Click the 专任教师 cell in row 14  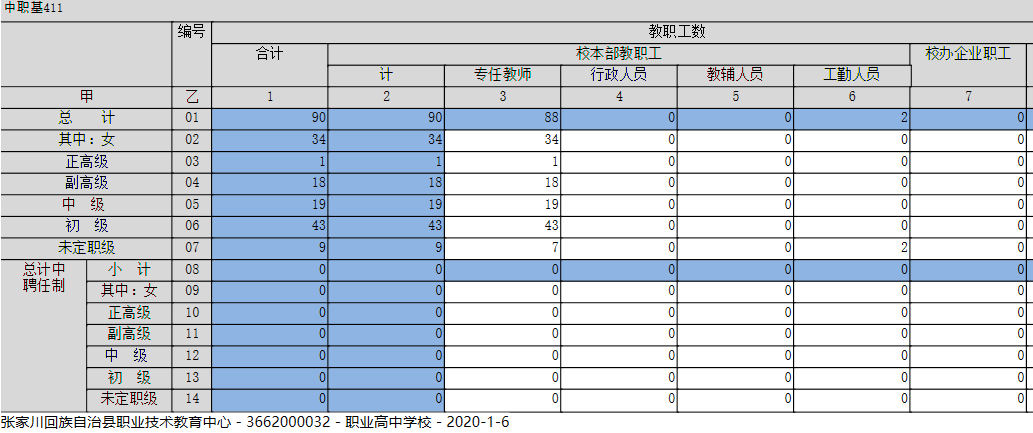(x=502, y=400)
